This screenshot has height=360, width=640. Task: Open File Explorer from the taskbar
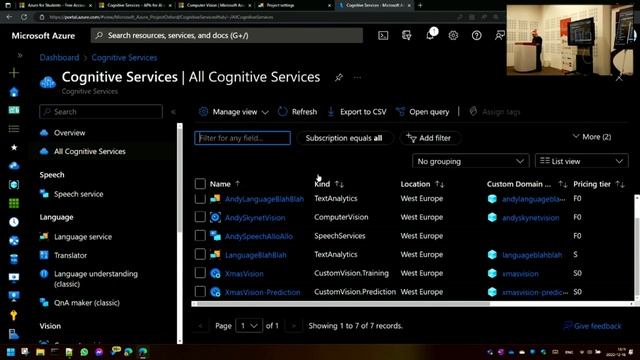40,352
